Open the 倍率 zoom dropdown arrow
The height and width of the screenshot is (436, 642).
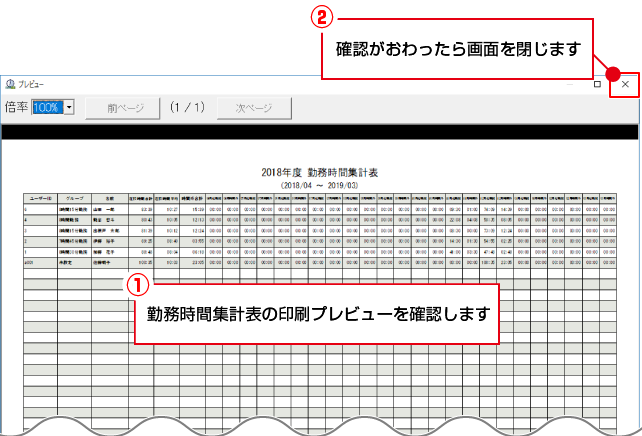pyautogui.click(x=70, y=106)
